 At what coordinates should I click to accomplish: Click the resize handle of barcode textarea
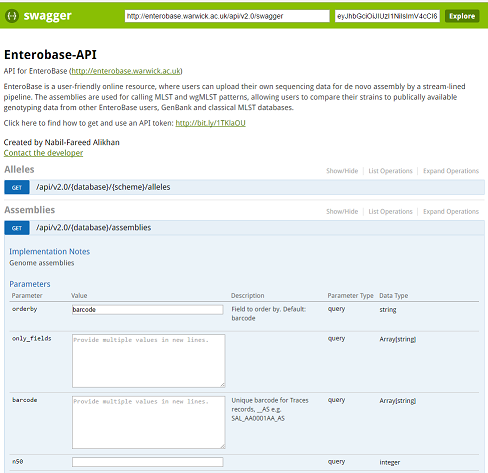pos(223,446)
